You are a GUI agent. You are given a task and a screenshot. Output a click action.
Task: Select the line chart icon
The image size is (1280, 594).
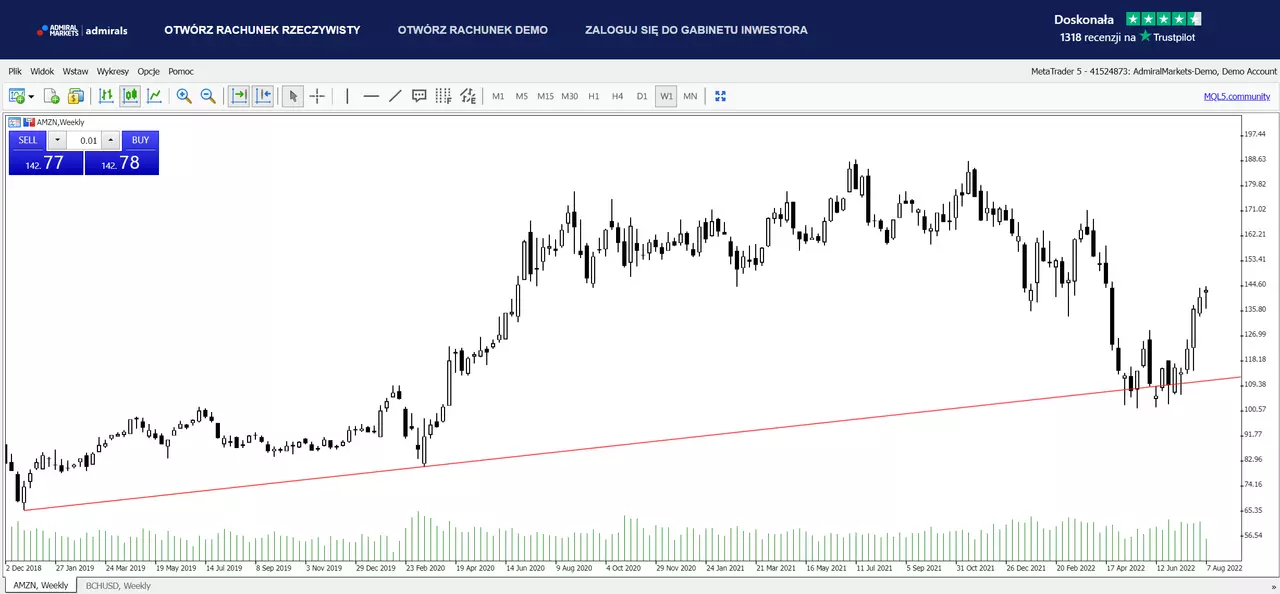tap(154, 96)
